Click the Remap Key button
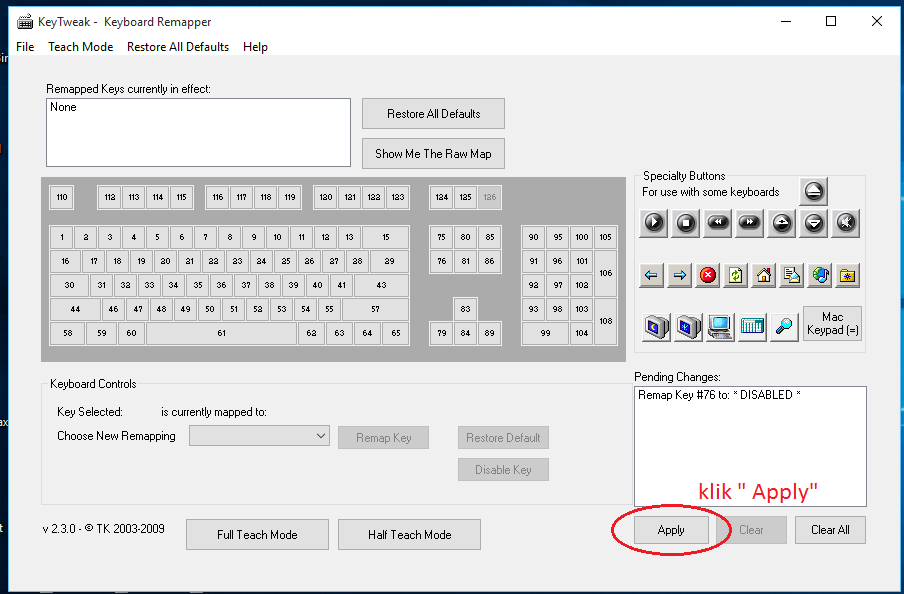The width and height of the screenshot is (904, 594). click(383, 438)
